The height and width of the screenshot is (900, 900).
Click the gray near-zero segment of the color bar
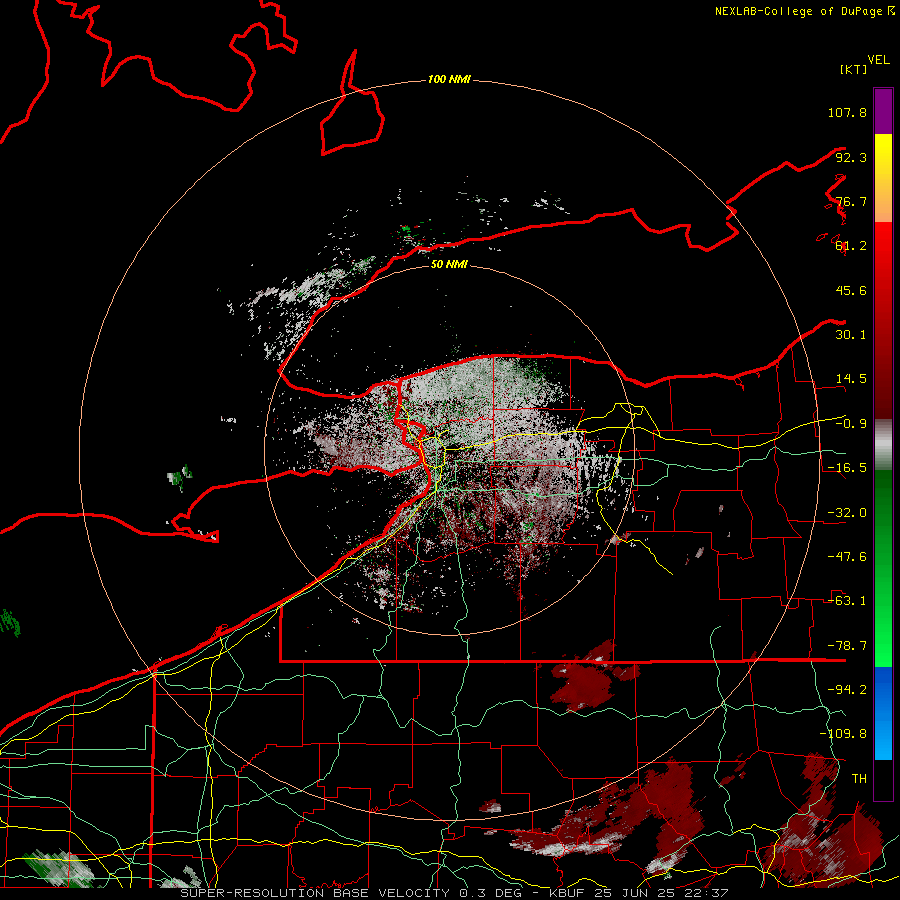[883, 444]
